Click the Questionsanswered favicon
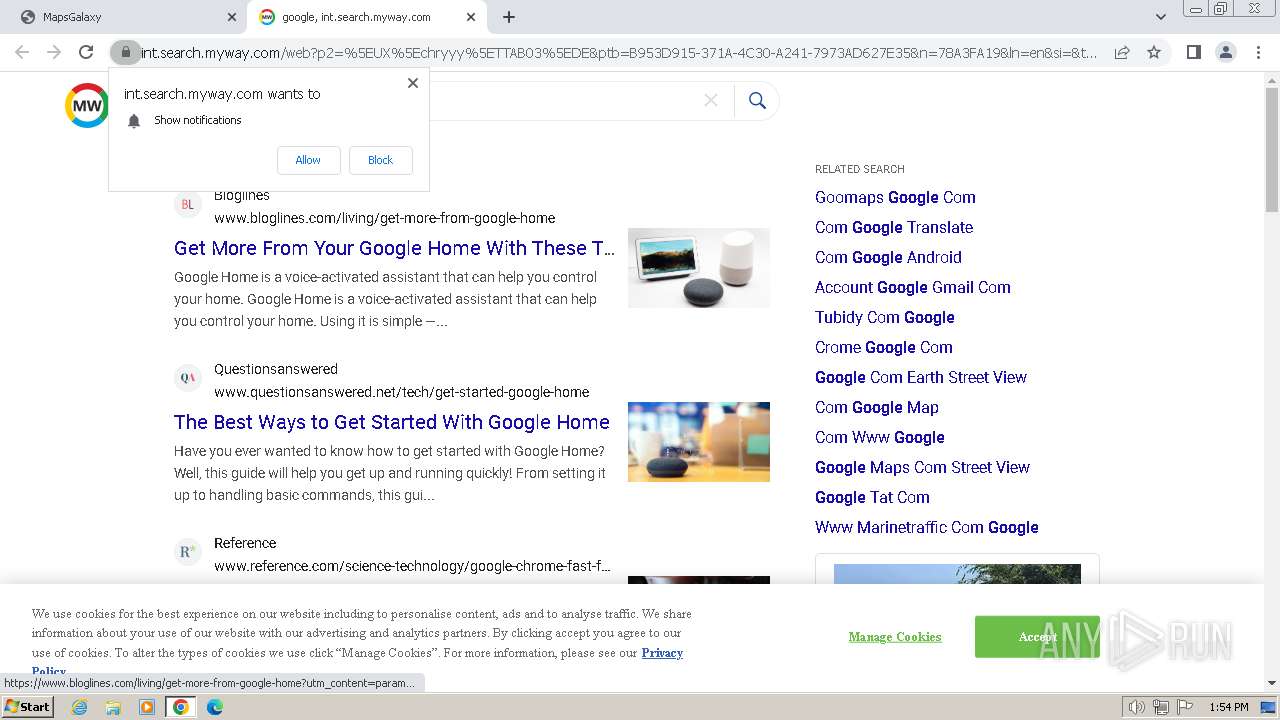This screenshot has height=720, width=1280. coord(187,378)
